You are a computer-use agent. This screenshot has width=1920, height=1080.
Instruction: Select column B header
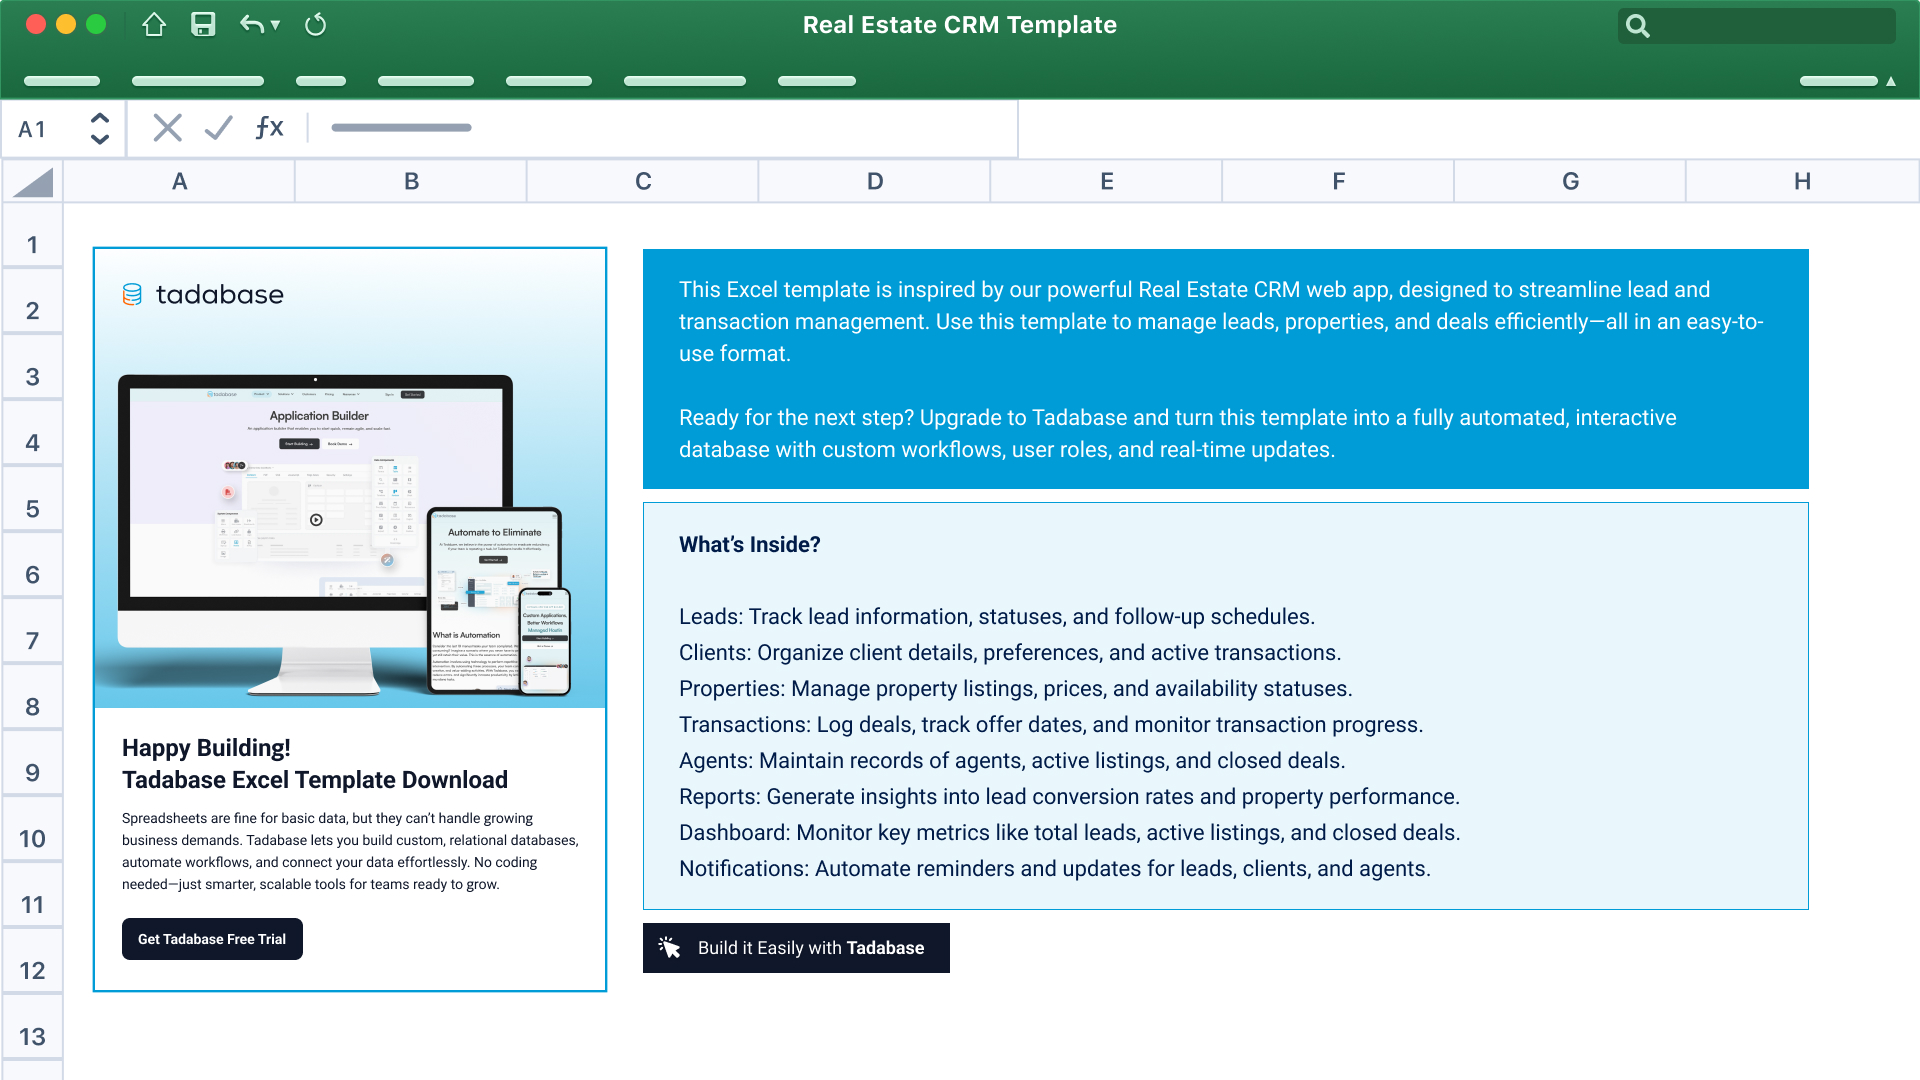(411, 182)
